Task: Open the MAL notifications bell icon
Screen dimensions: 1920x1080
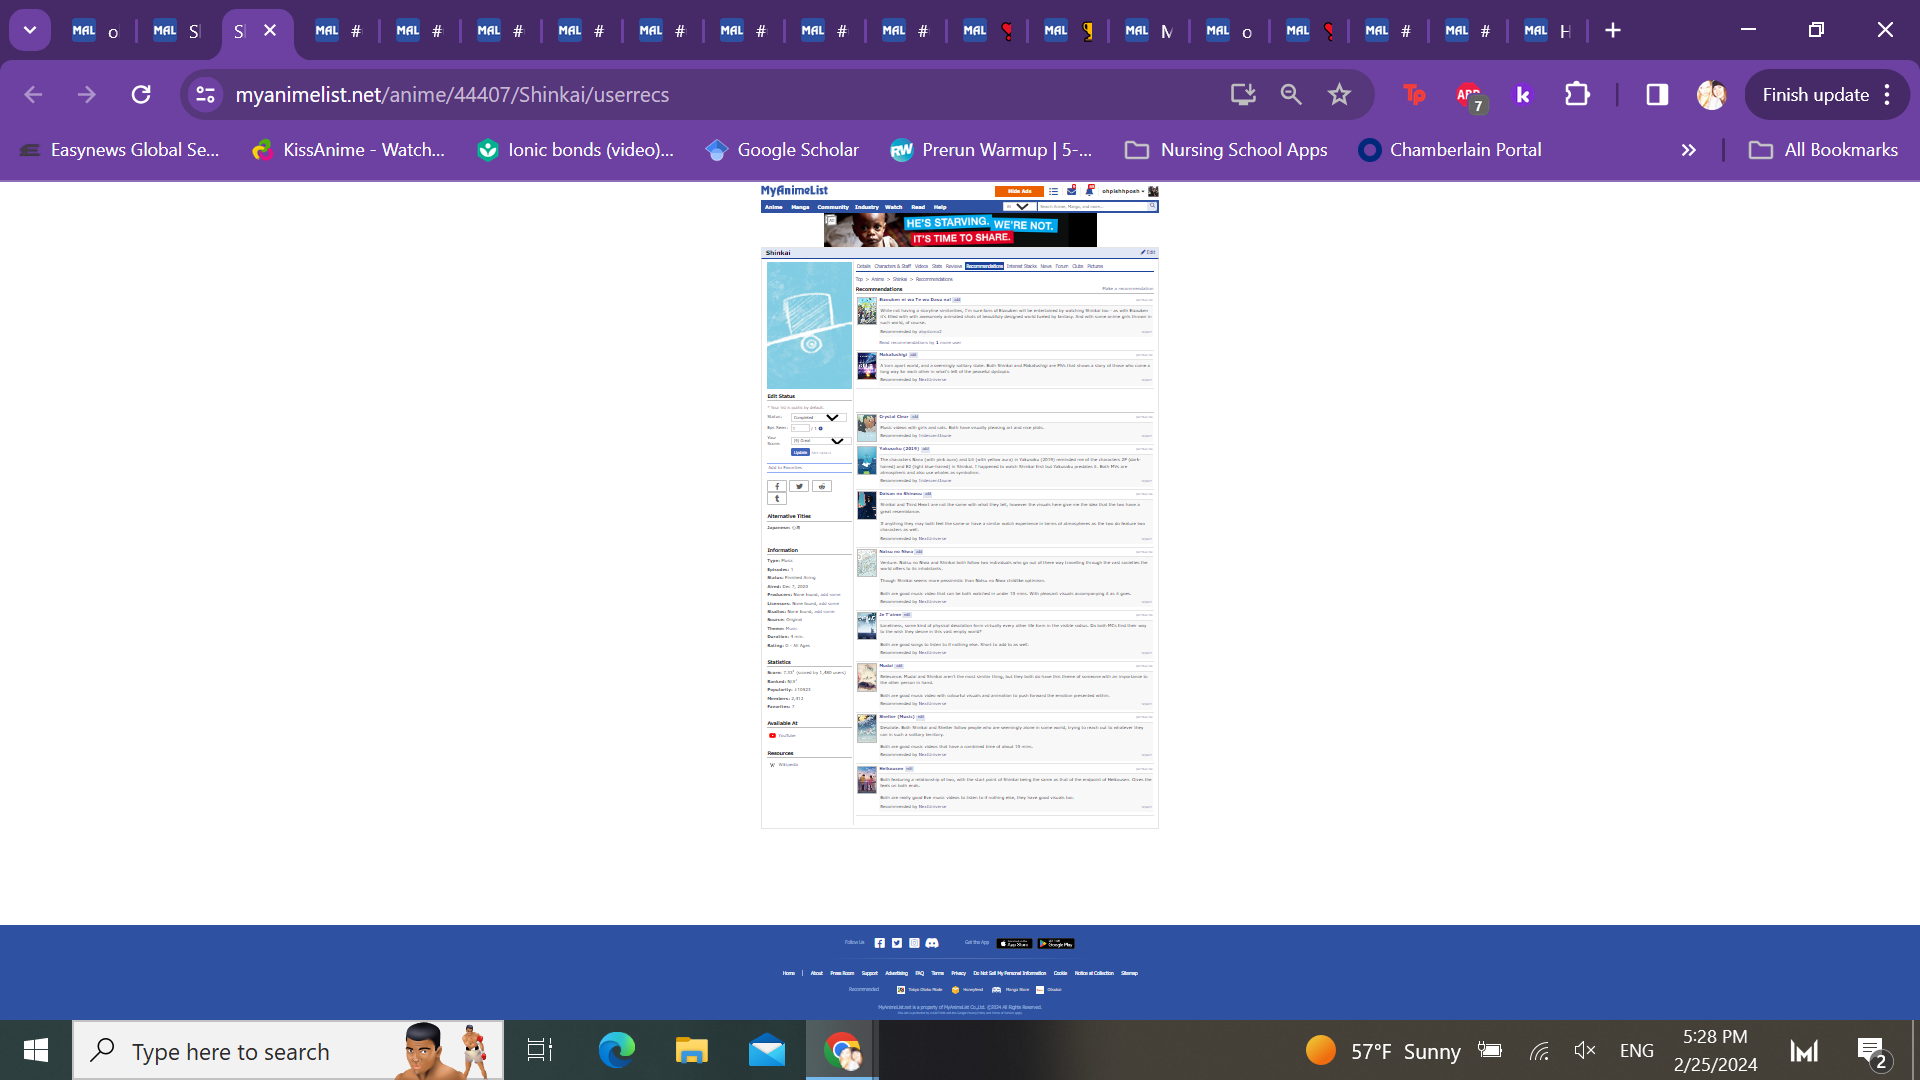Action: click(x=1089, y=192)
